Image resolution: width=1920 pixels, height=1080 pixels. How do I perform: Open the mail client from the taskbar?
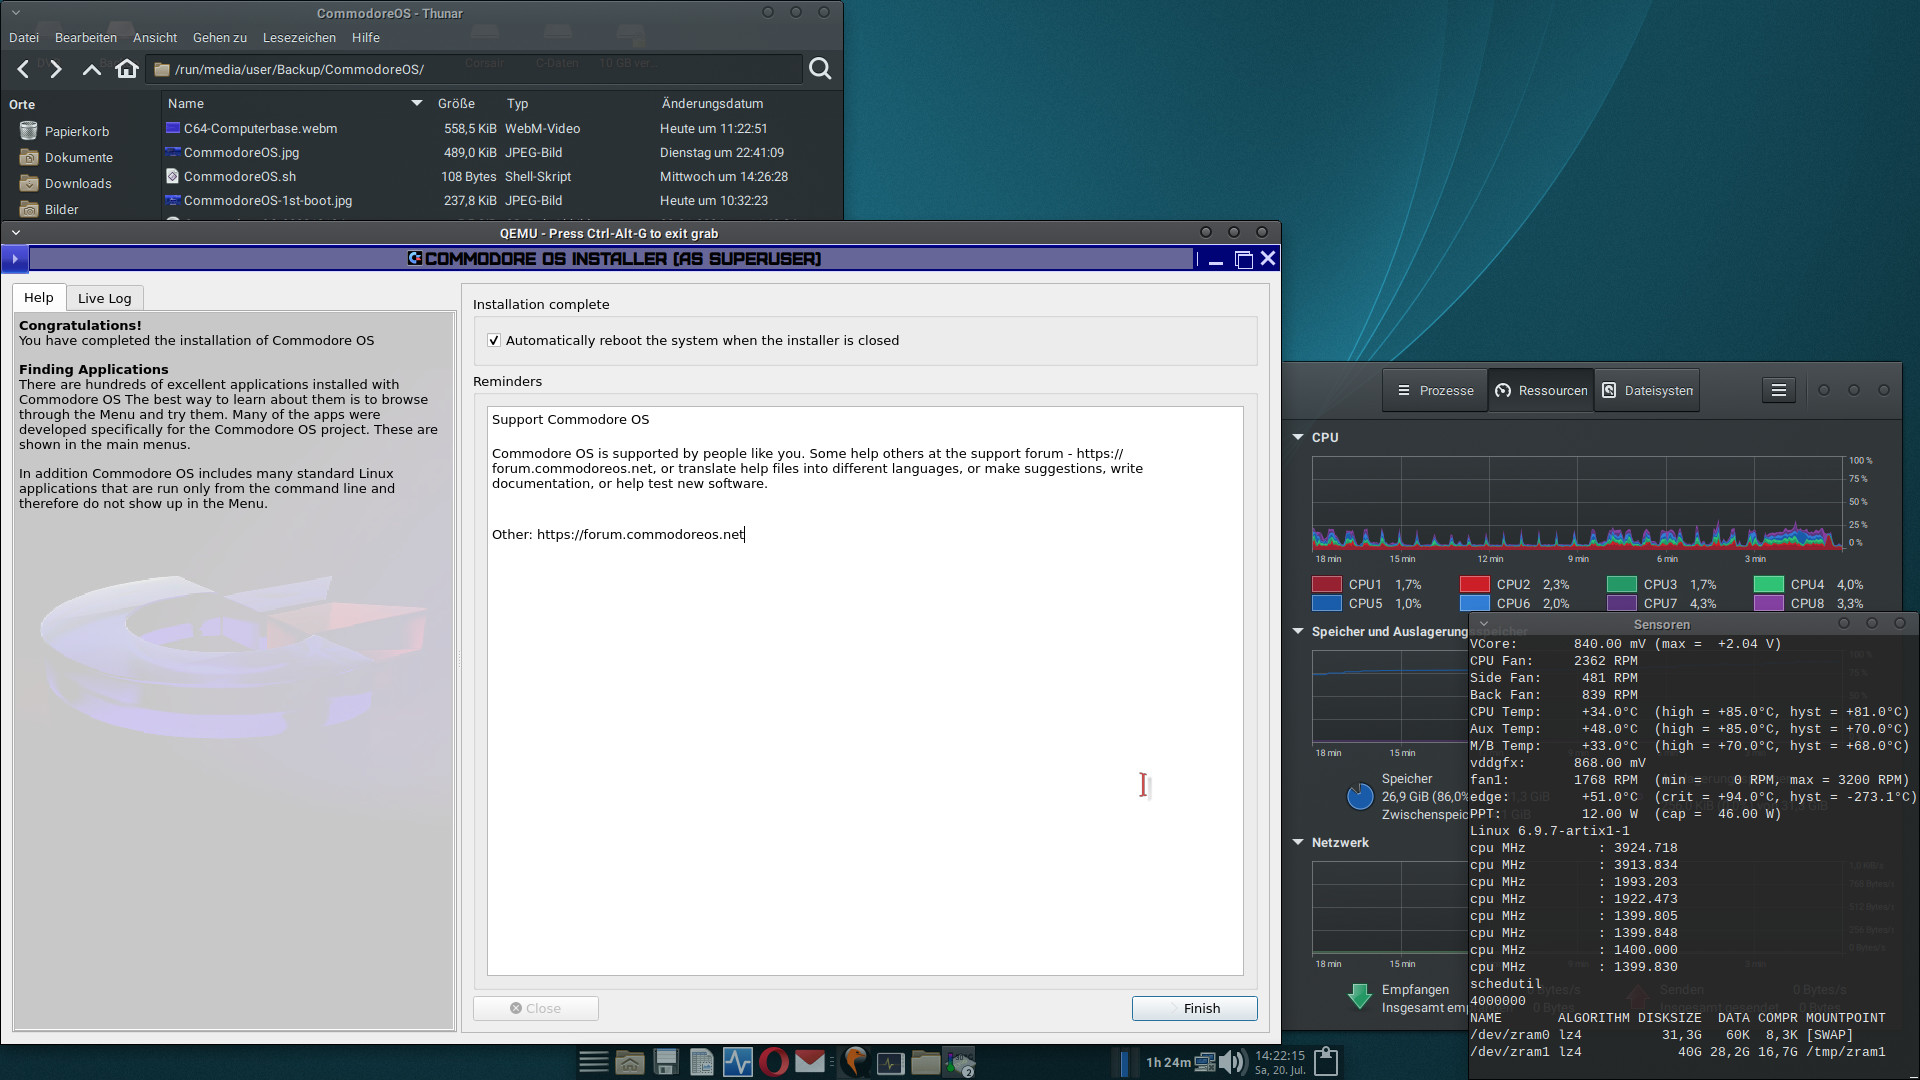pyautogui.click(x=810, y=1062)
